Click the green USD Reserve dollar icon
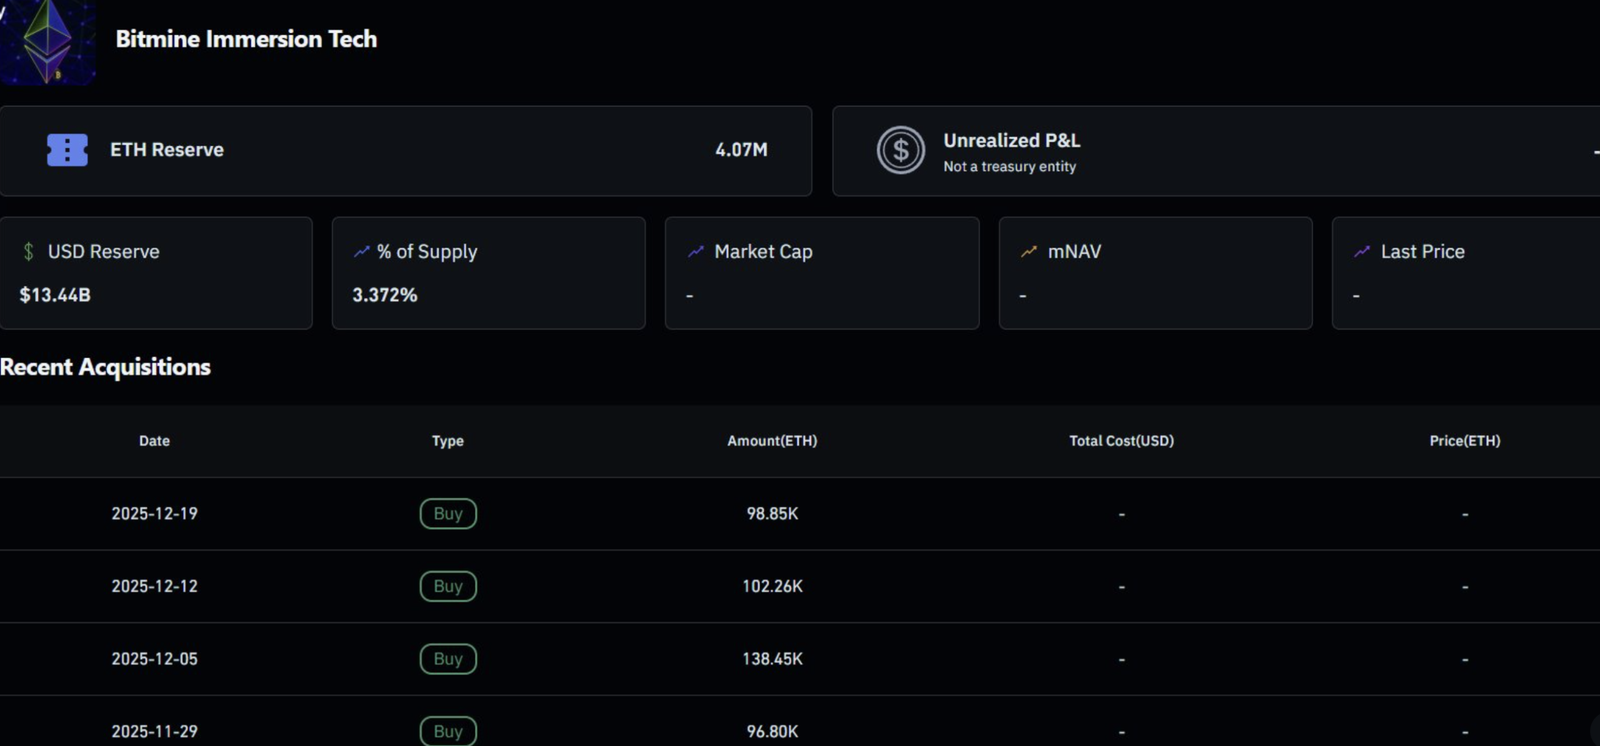This screenshot has width=1600, height=746. tap(29, 252)
